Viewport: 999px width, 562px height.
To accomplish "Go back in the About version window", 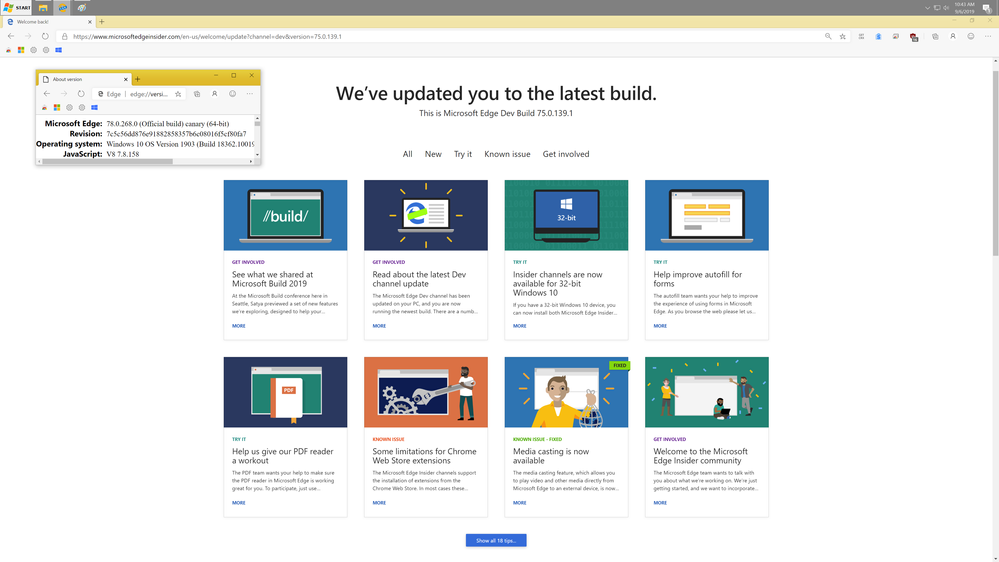I will point(47,94).
